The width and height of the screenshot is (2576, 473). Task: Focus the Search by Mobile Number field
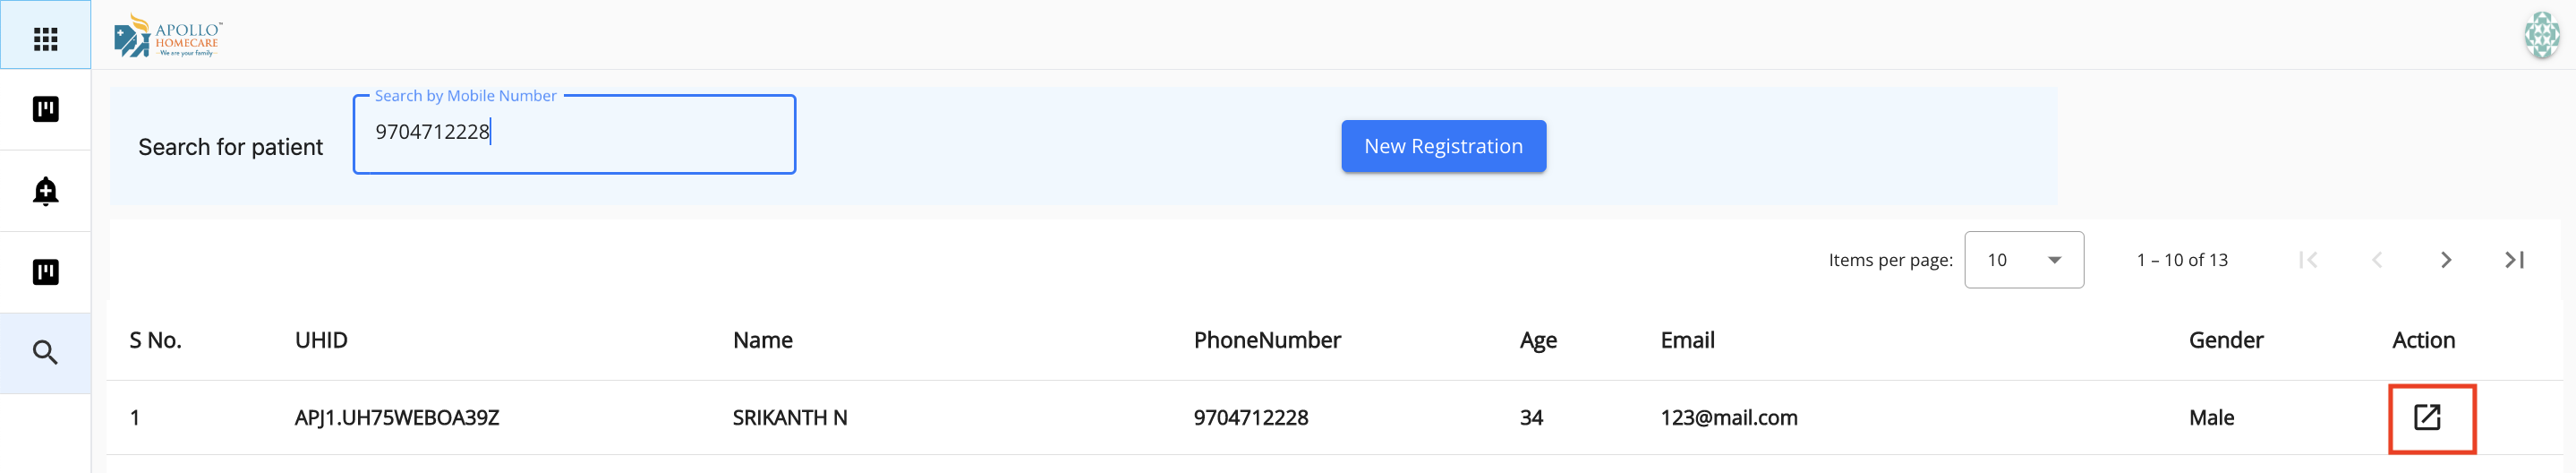coord(574,133)
